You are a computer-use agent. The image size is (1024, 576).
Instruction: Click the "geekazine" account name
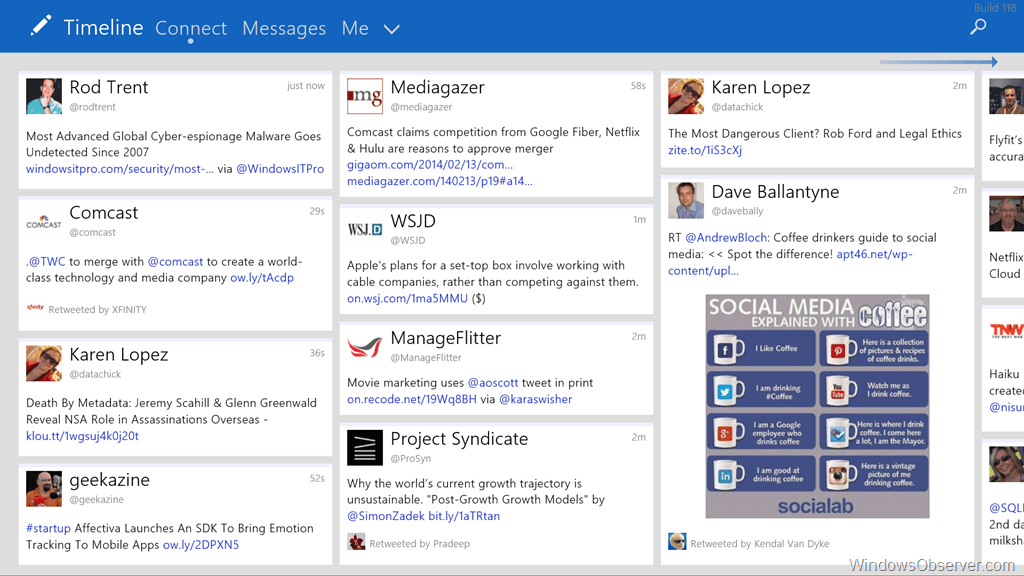click(110, 480)
